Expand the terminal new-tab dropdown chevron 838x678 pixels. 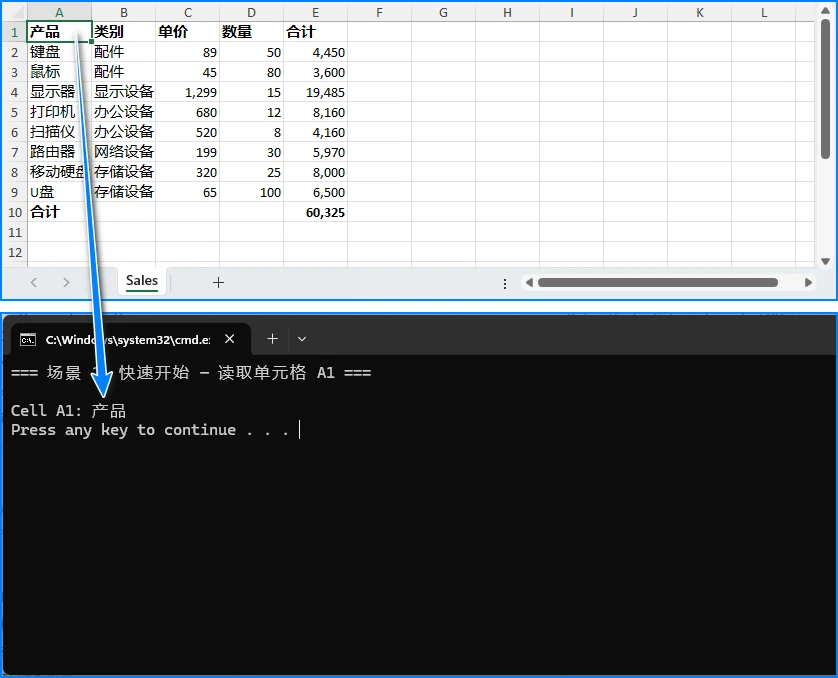(x=302, y=339)
